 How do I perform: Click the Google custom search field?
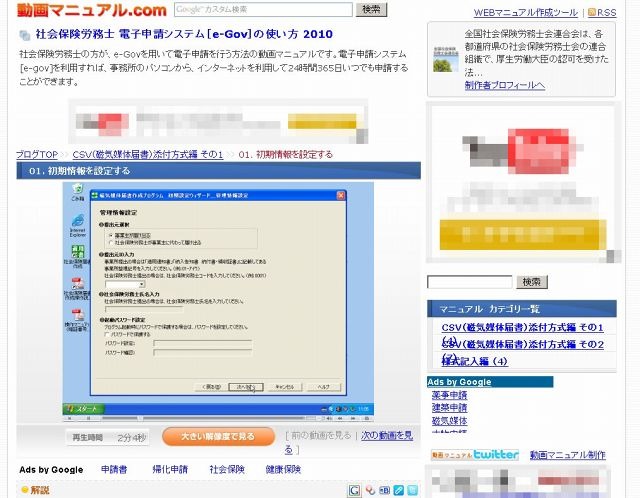tap(263, 9)
